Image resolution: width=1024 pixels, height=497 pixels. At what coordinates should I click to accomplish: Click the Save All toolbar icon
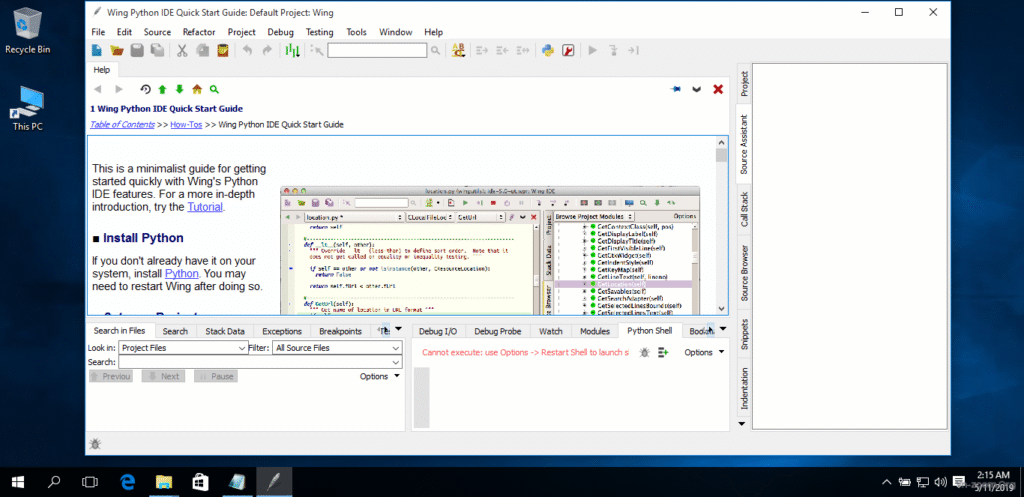(157, 50)
